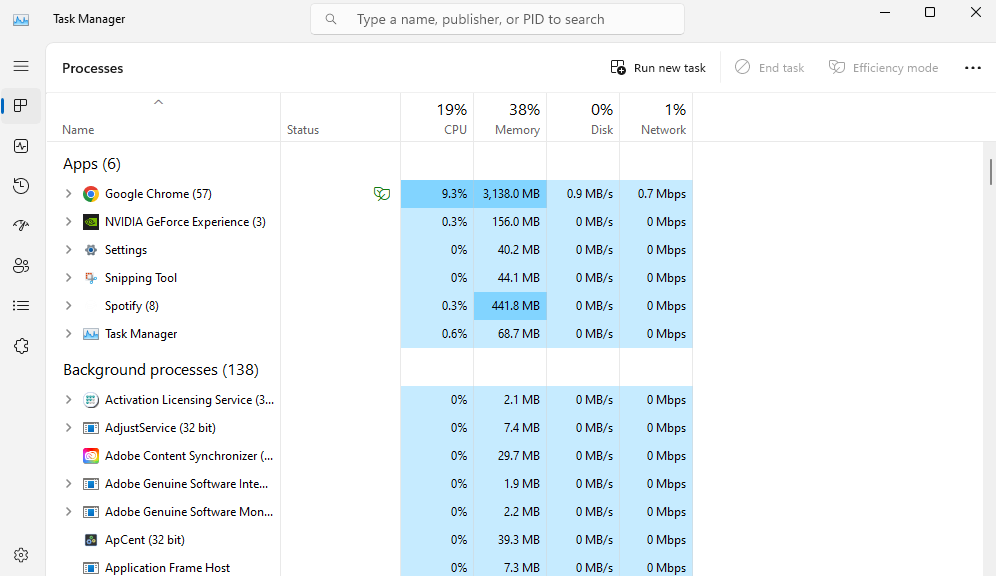Image resolution: width=996 pixels, height=576 pixels.
Task: Expand the AdjustService process group
Action: [x=69, y=427]
